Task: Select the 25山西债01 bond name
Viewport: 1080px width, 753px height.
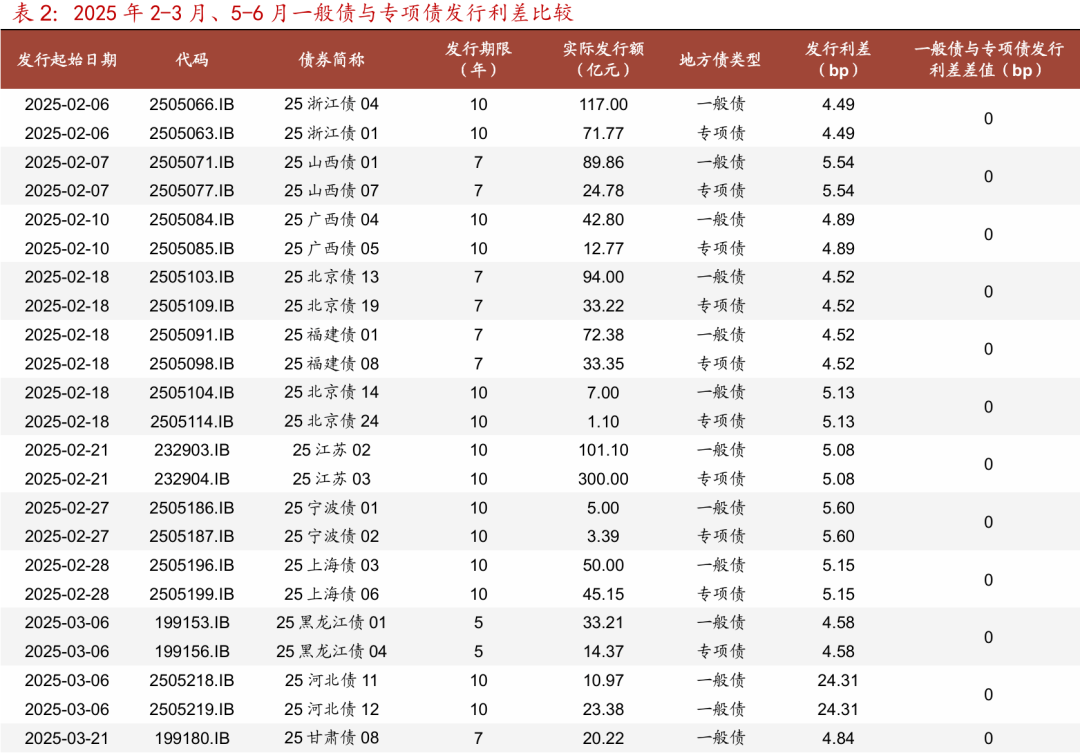Action: coord(320,161)
